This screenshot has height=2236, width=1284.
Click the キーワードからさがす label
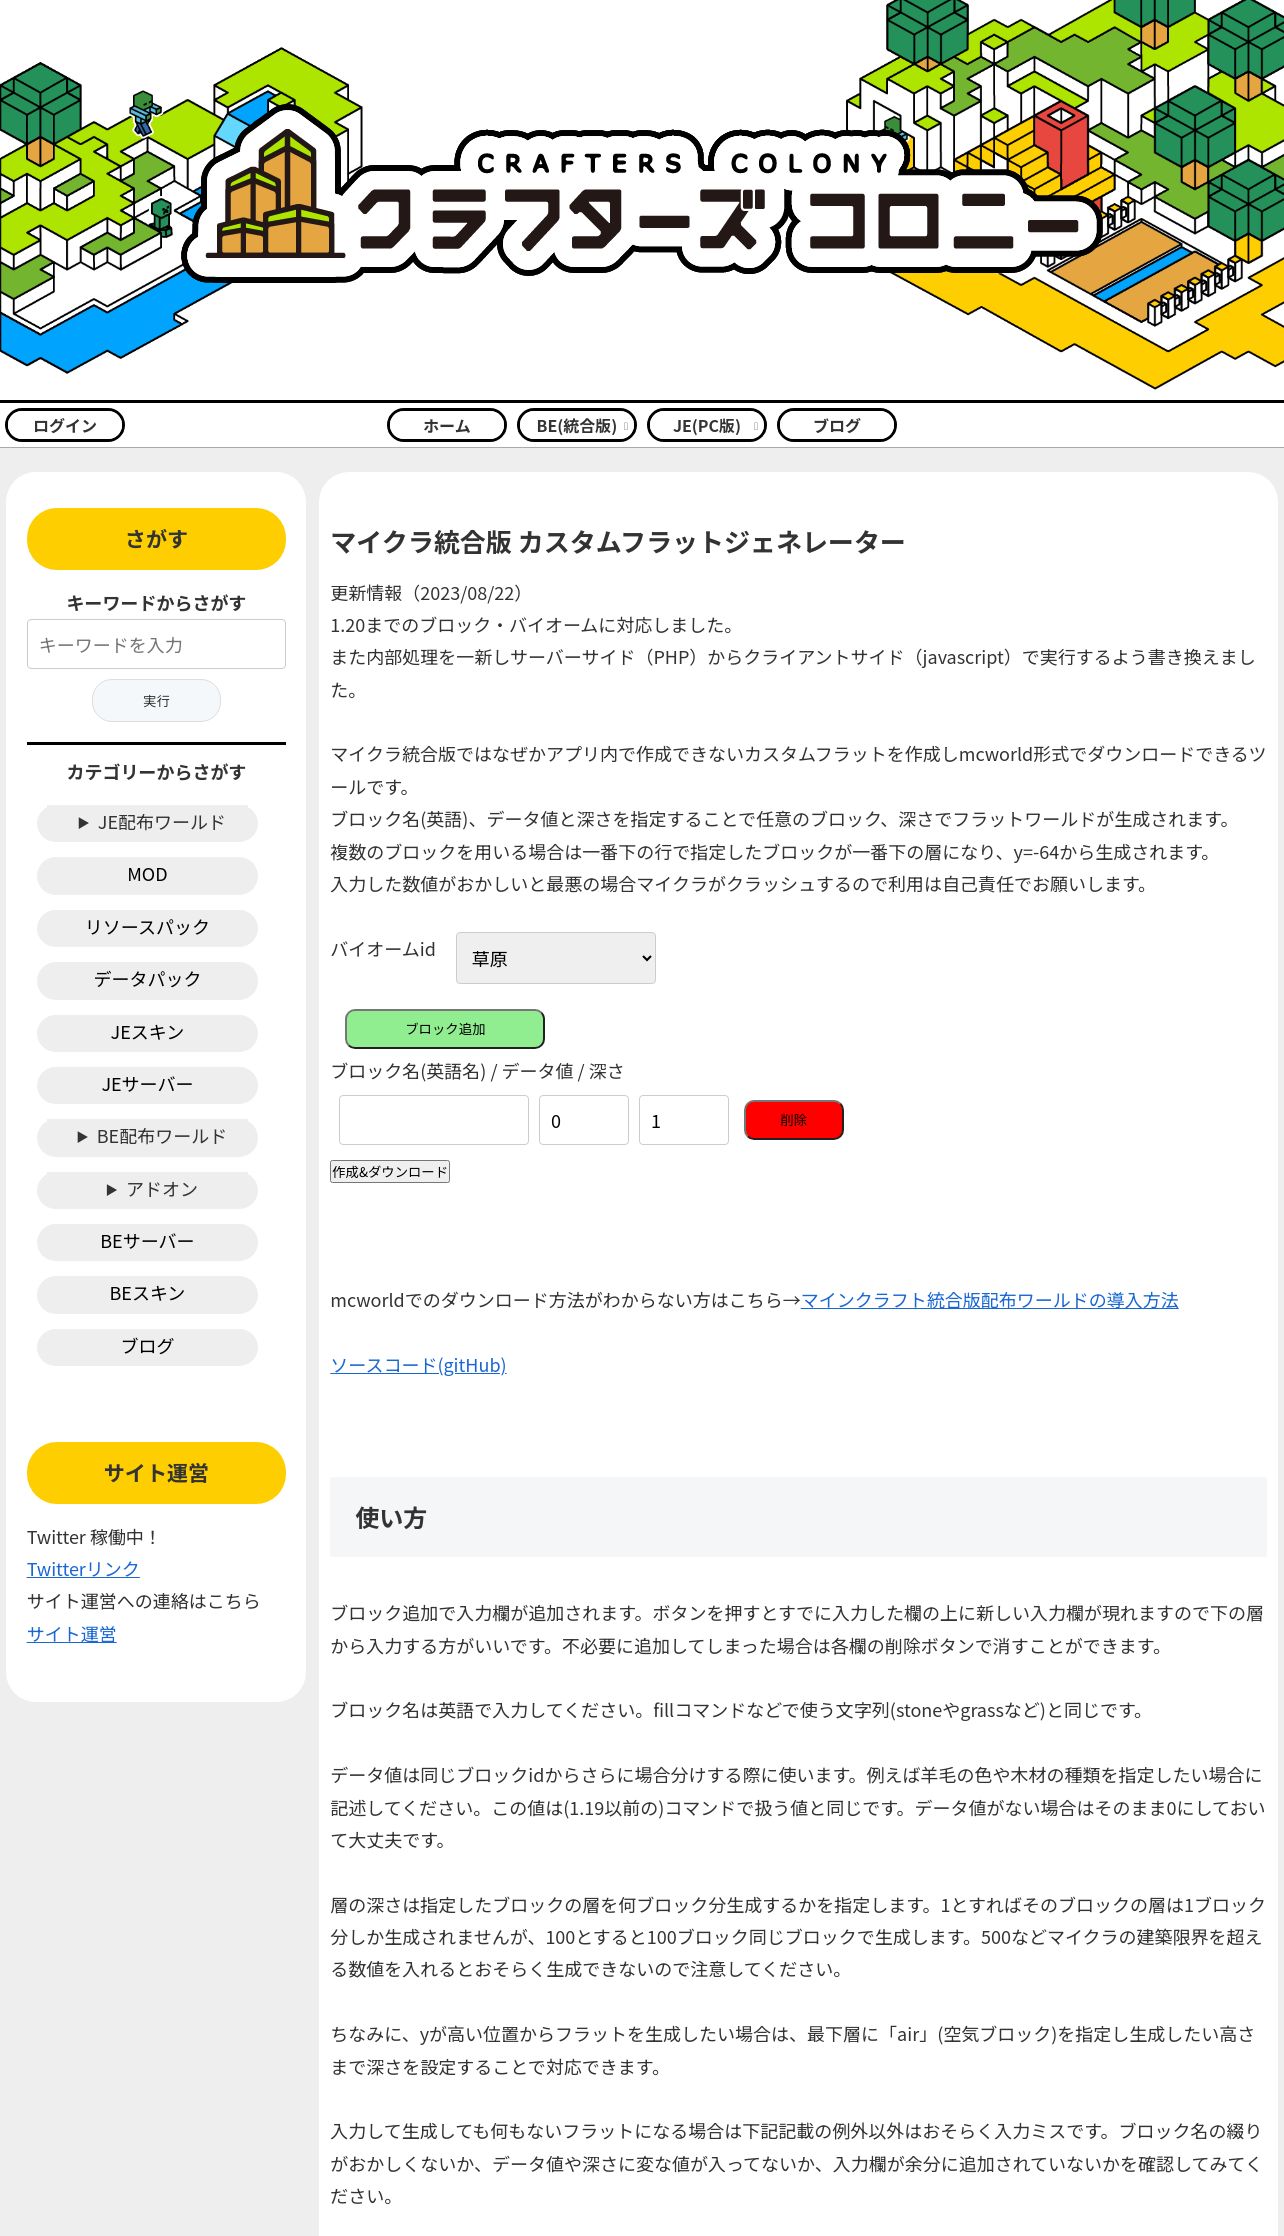tap(156, 603)
